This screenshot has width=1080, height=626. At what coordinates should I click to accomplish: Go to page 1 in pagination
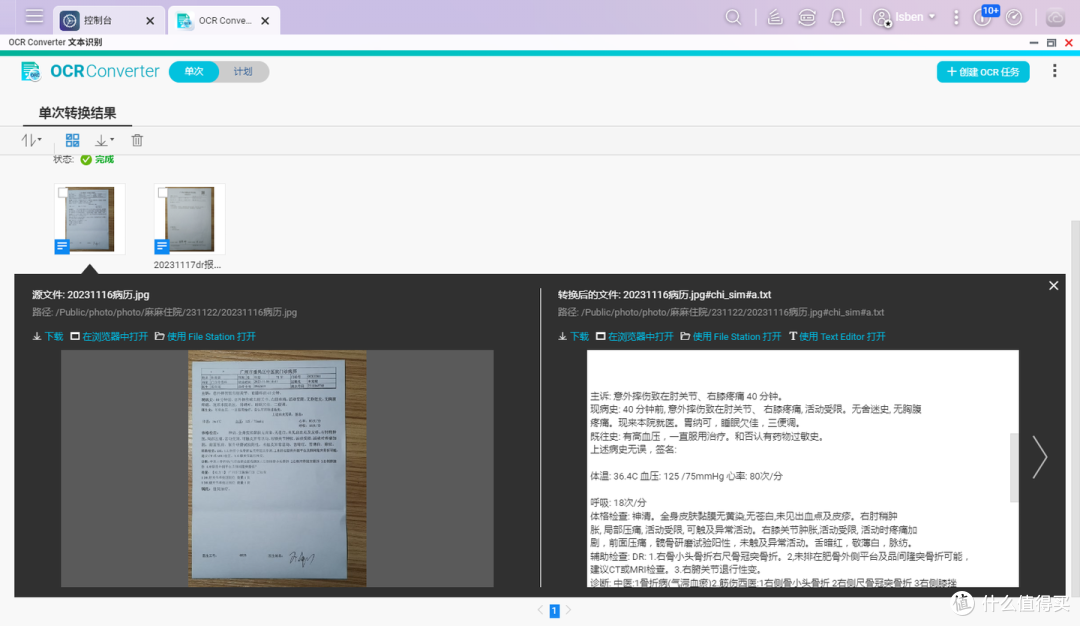(554, 610)
